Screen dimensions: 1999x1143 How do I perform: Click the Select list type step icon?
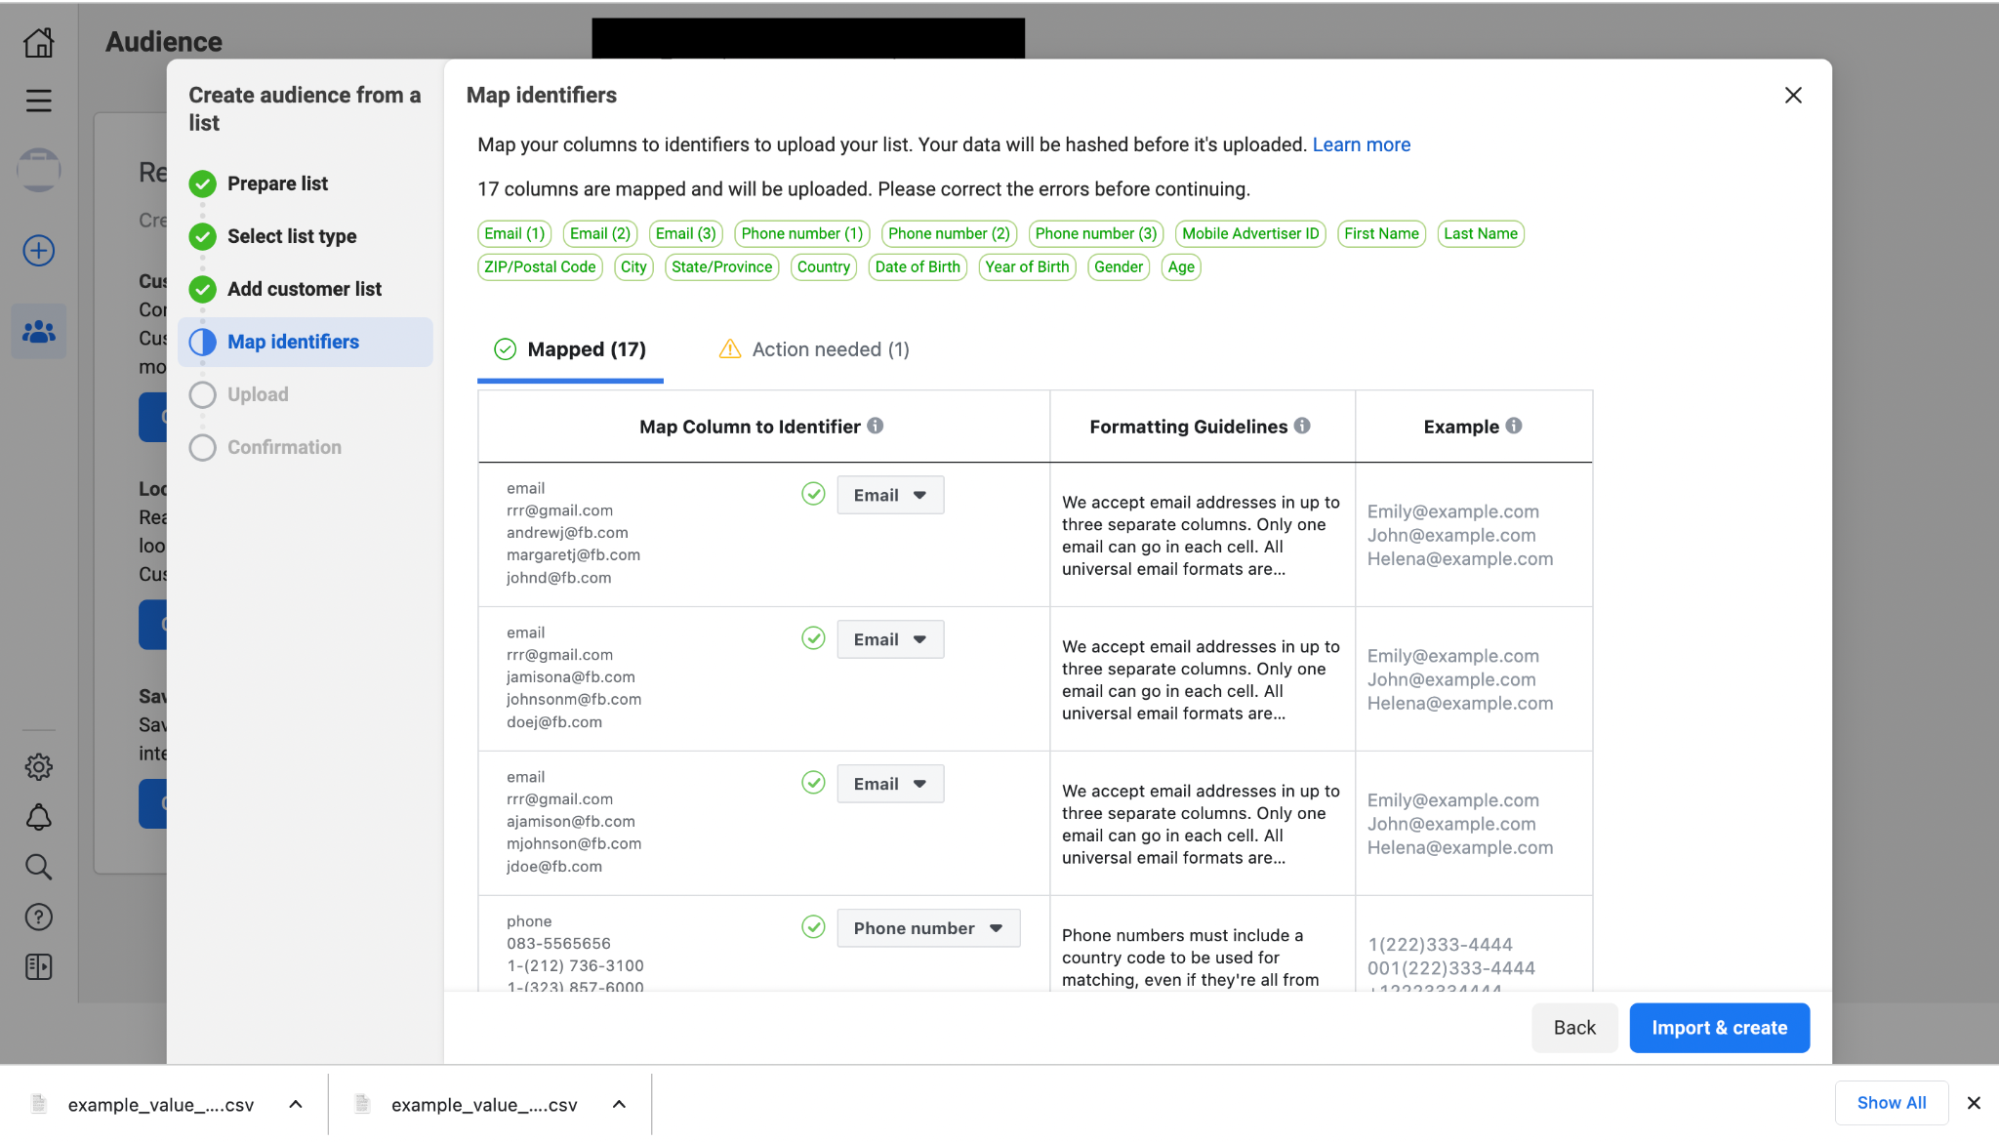point(203,235)
